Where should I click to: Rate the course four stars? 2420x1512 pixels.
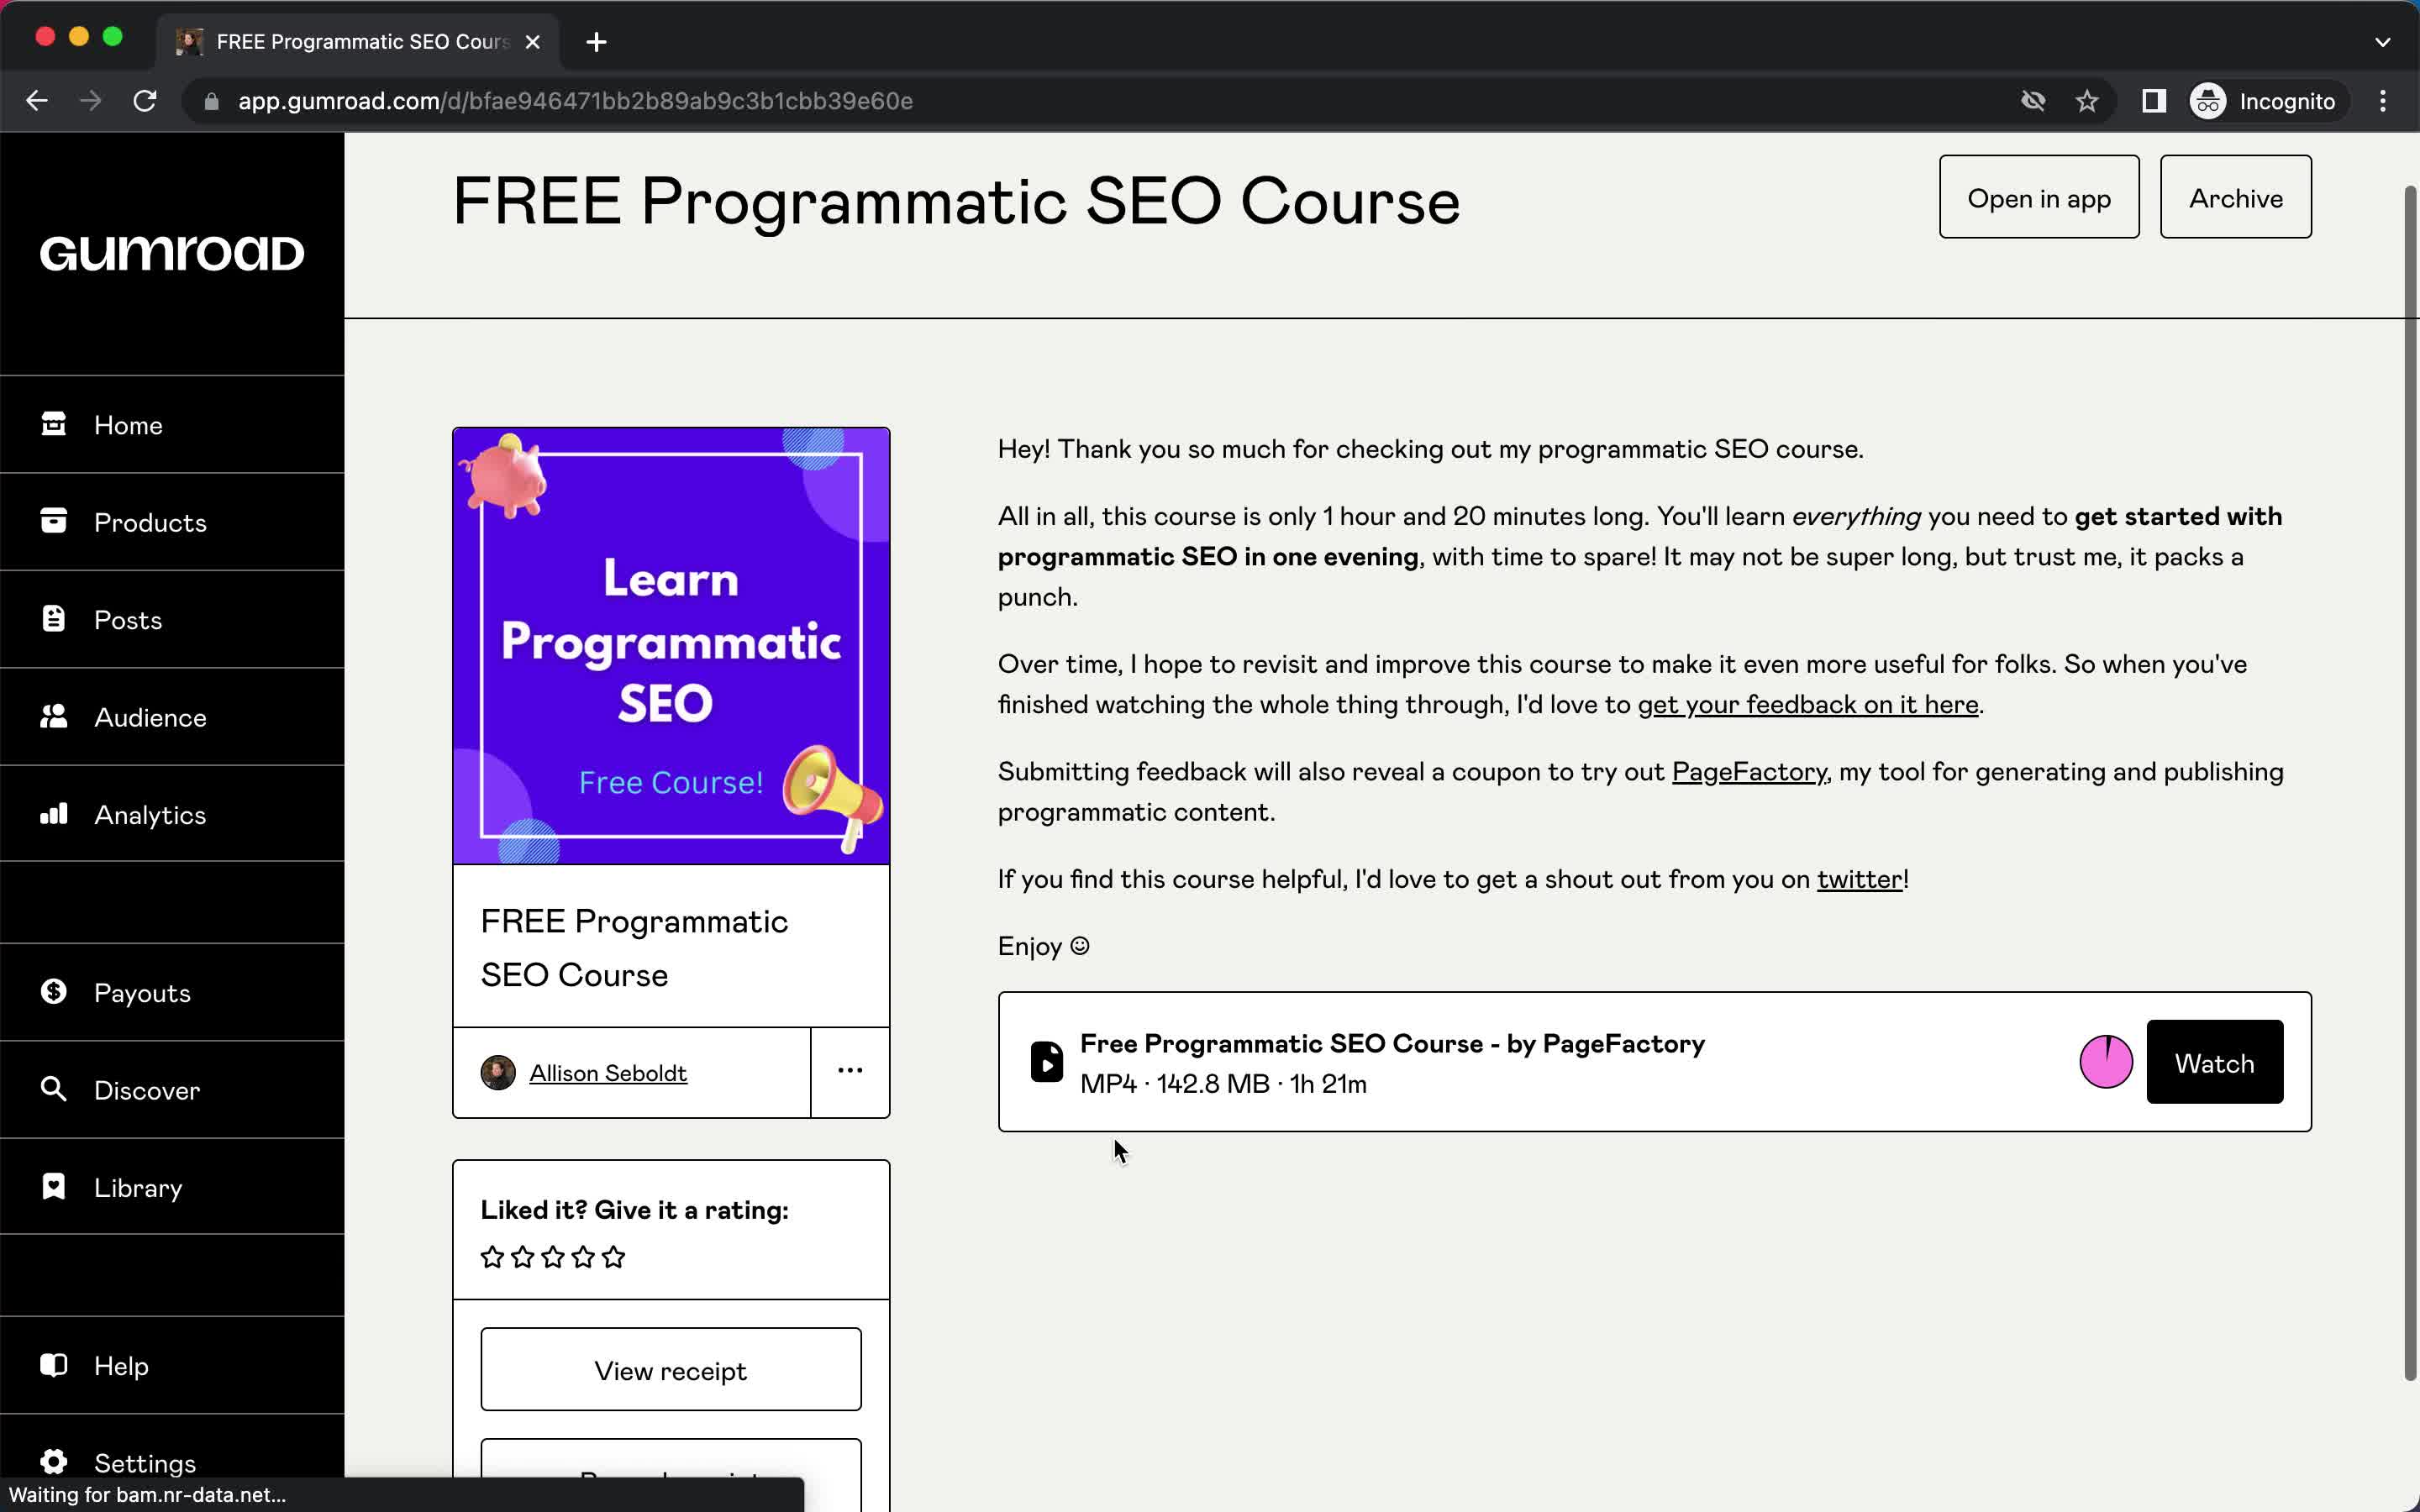pyautogui.click(x=584, y=1257)
